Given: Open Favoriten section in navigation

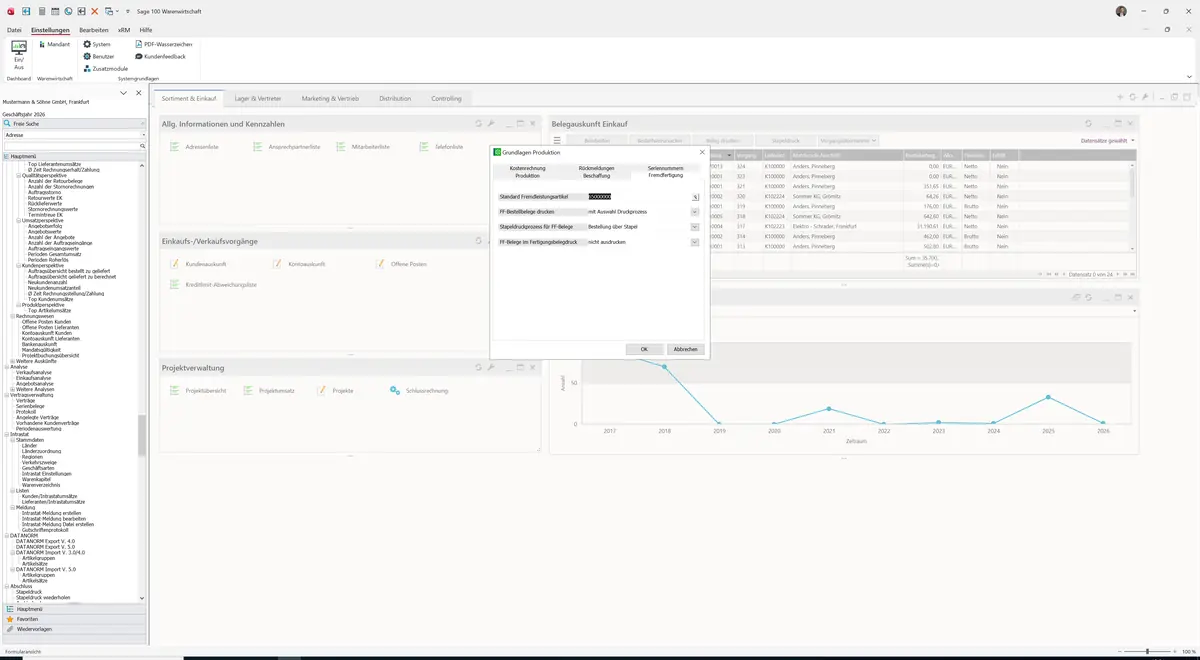Looking at the screenshot, I should pyautogui.click(x=74, y=619).
